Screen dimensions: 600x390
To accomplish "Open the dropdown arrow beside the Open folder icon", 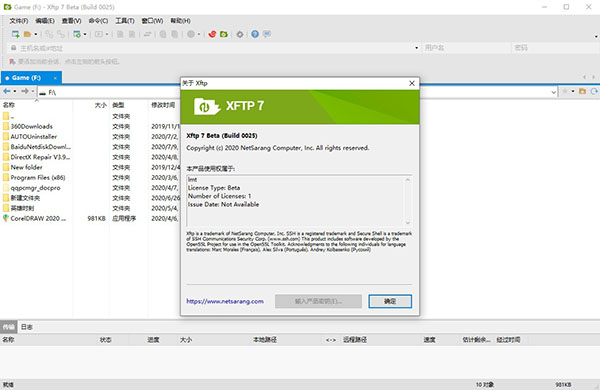I will [36, 34].
